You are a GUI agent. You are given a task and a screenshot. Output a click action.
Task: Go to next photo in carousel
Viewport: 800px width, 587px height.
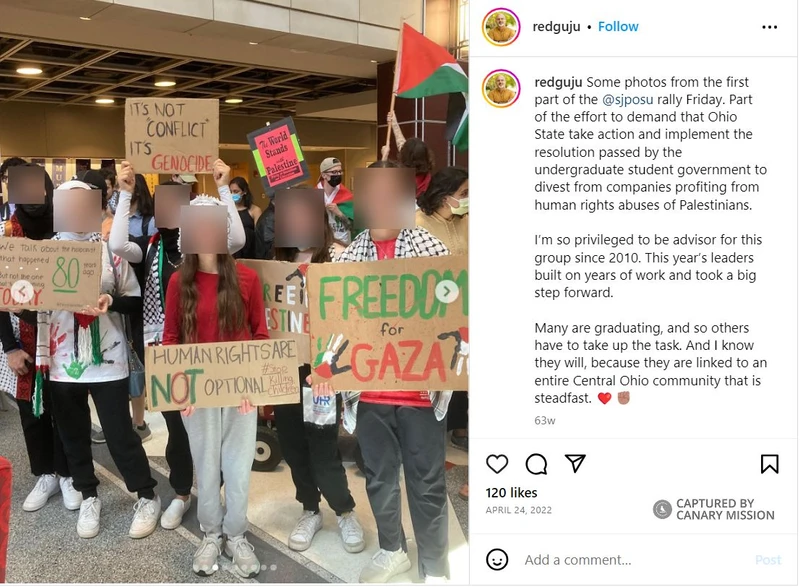(446, 291)
